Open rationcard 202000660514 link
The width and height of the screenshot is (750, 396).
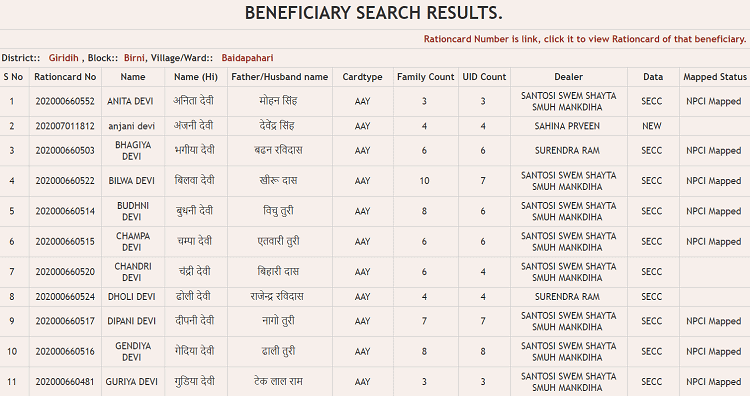[x=65, y=211]
